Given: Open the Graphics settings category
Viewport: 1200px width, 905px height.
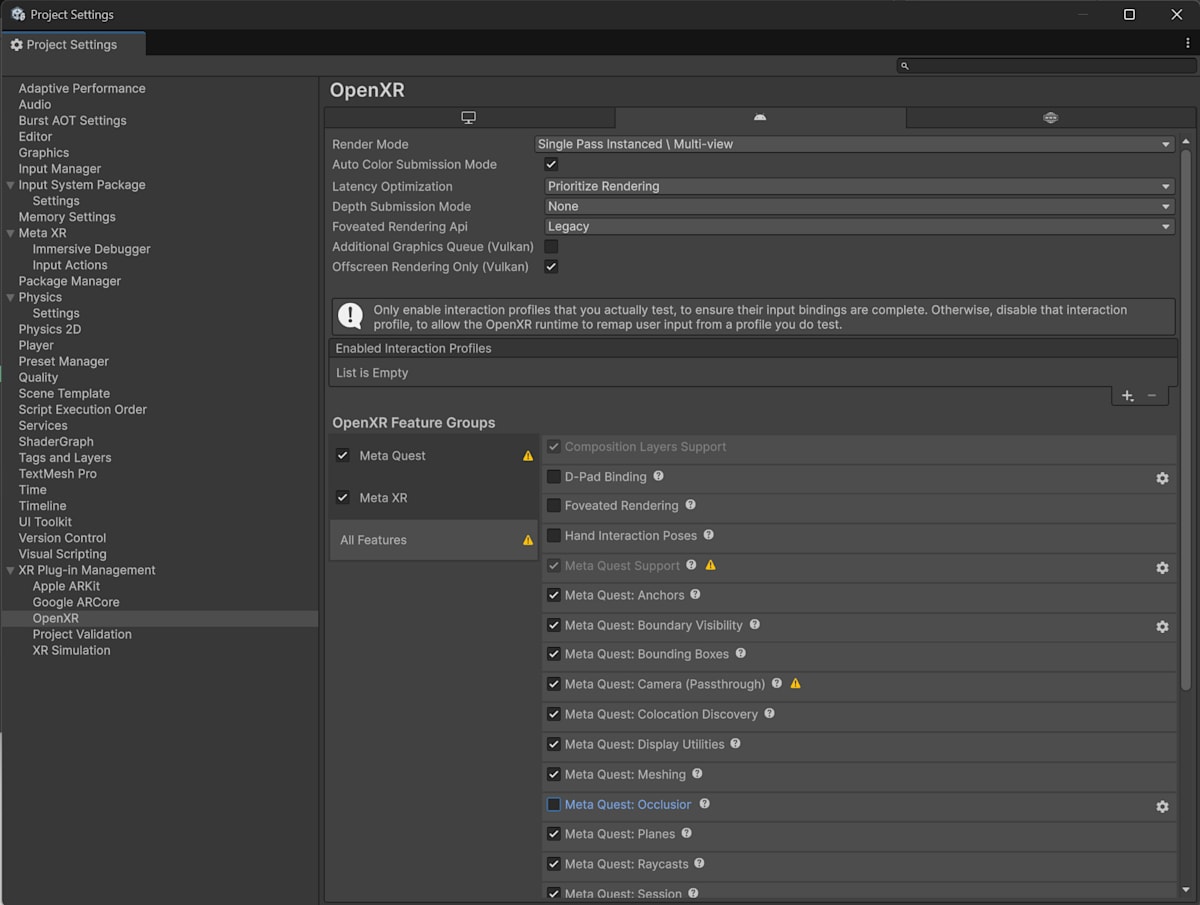Looking at the screenshot, I should (x=44, y=153).
